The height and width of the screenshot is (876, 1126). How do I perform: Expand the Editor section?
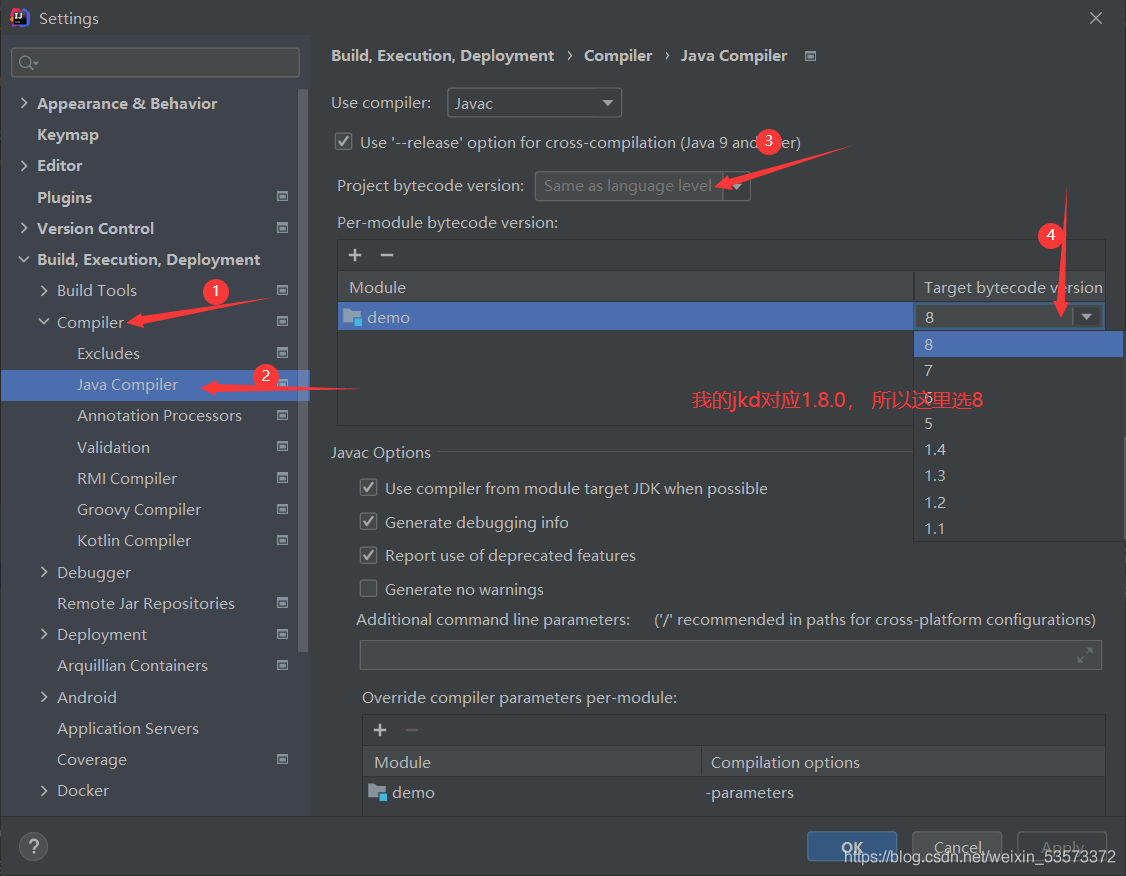tap(24, 166)
